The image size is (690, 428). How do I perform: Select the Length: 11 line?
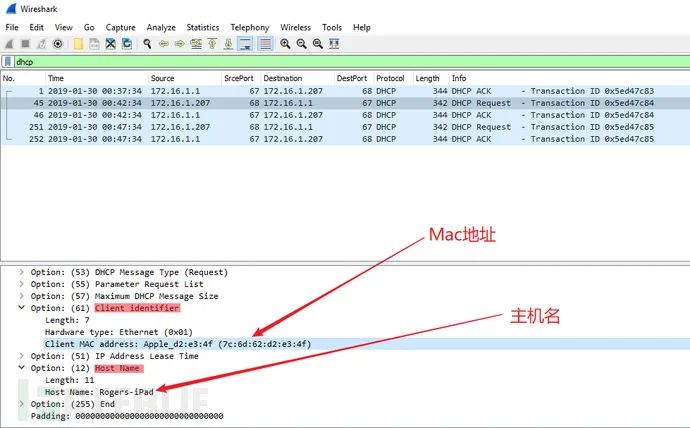click(x=70, y=380)
